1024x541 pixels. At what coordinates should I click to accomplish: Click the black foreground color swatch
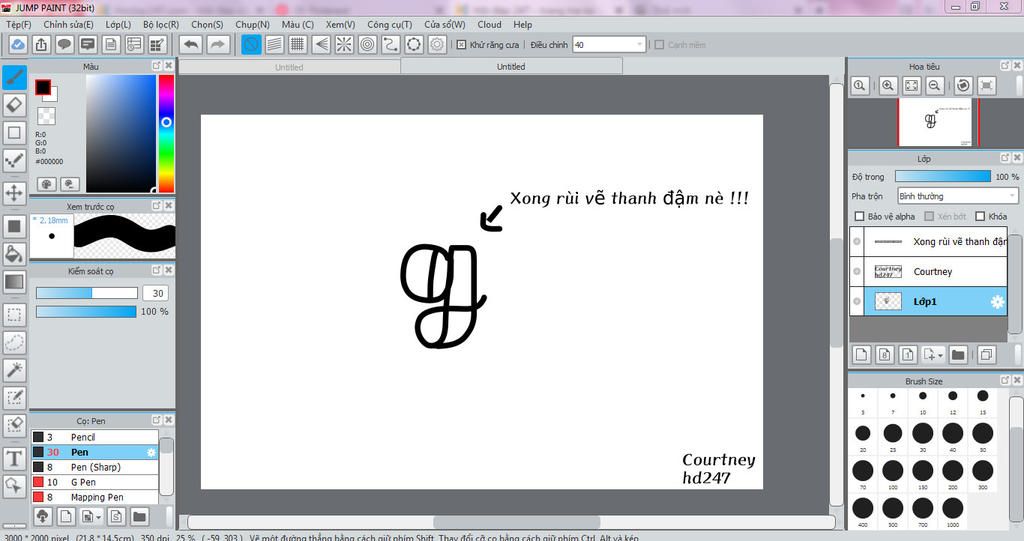(43, 87)
